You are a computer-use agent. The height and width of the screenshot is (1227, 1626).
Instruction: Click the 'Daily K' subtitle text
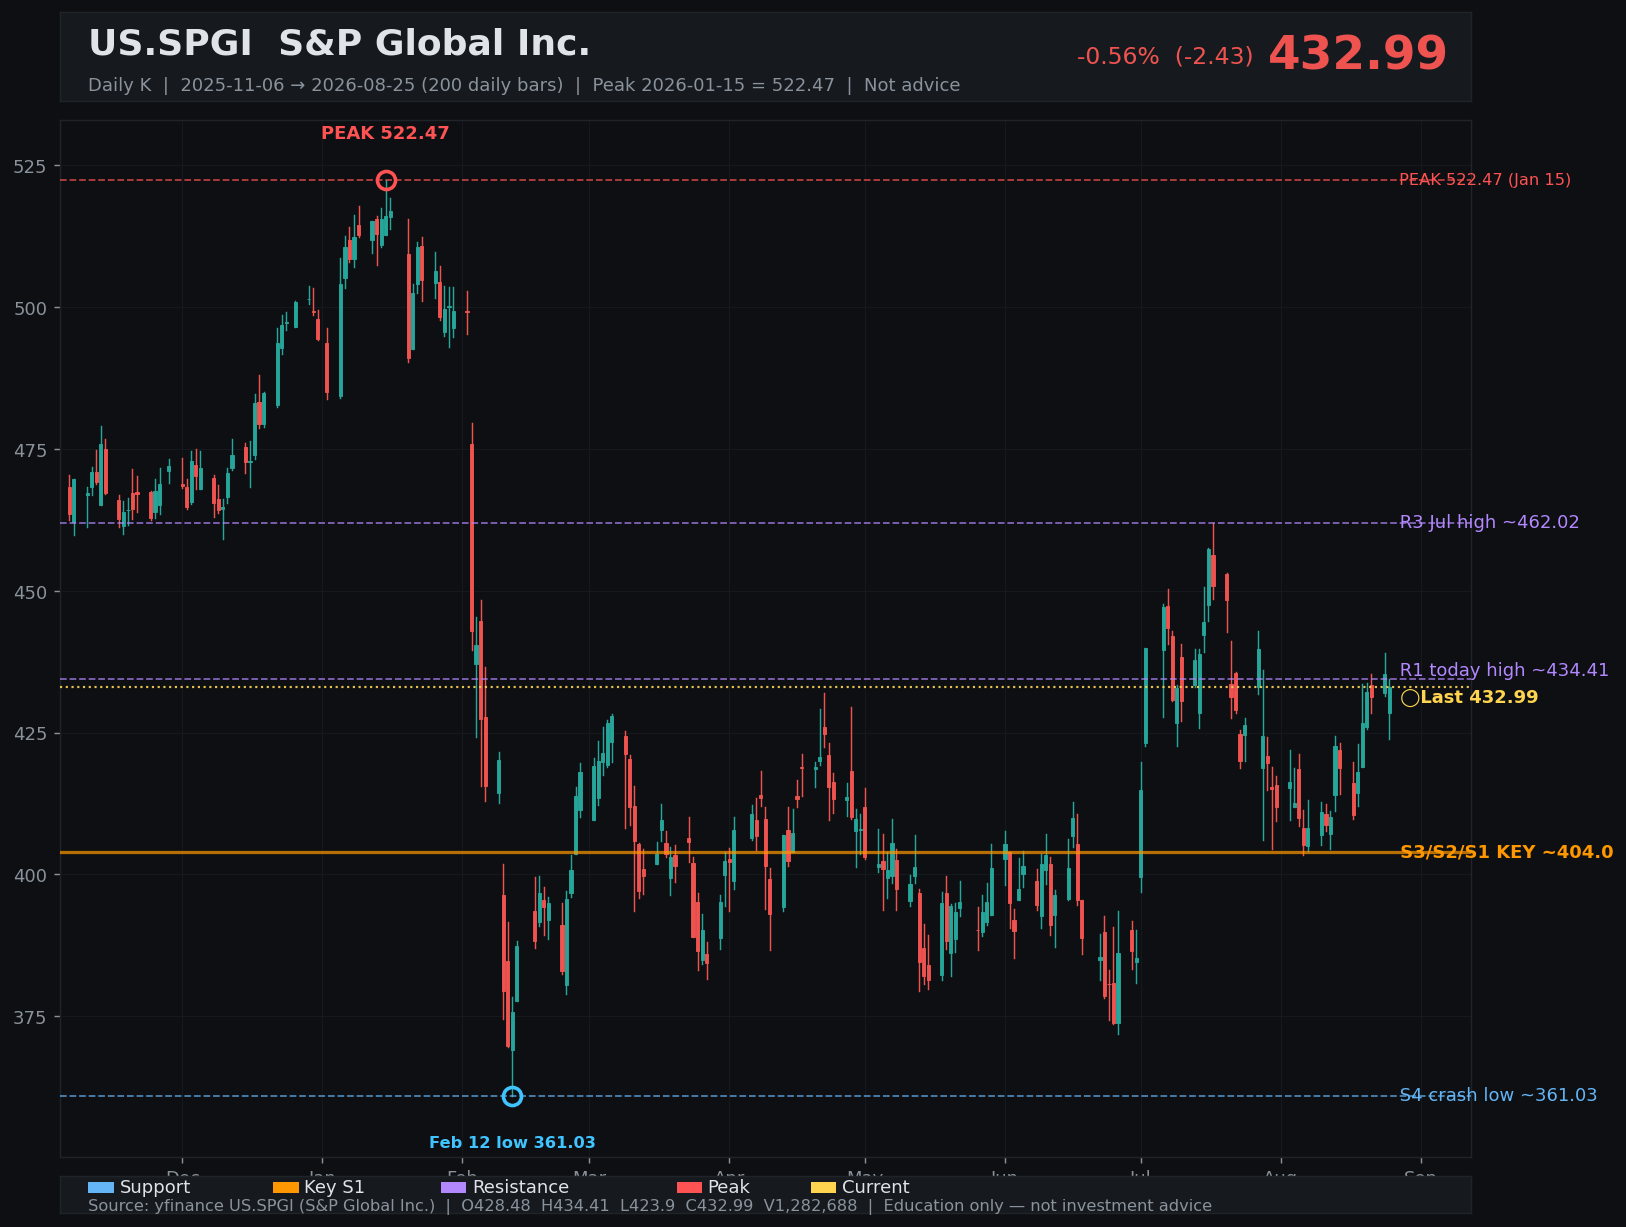(x=120, y=85)
